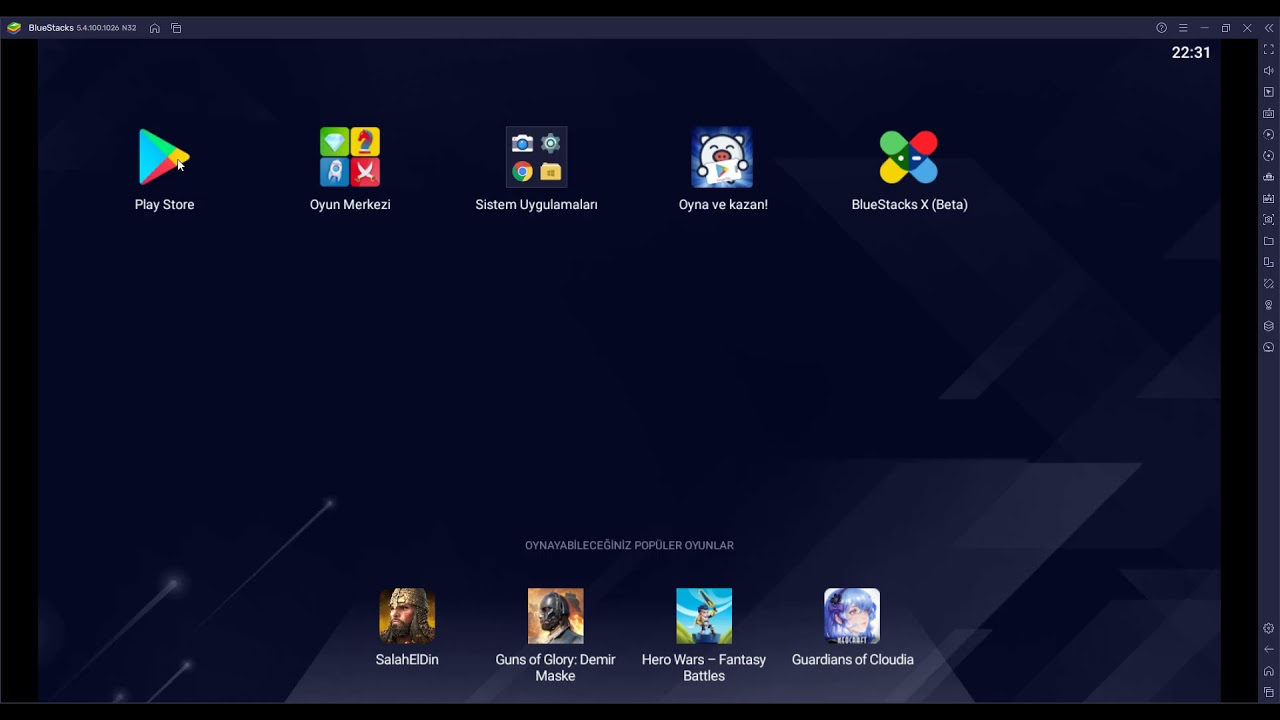This screenshot has width=1280, height=720.
Task: Click the install APK icon in sidebar
Action: (1269, 198)
